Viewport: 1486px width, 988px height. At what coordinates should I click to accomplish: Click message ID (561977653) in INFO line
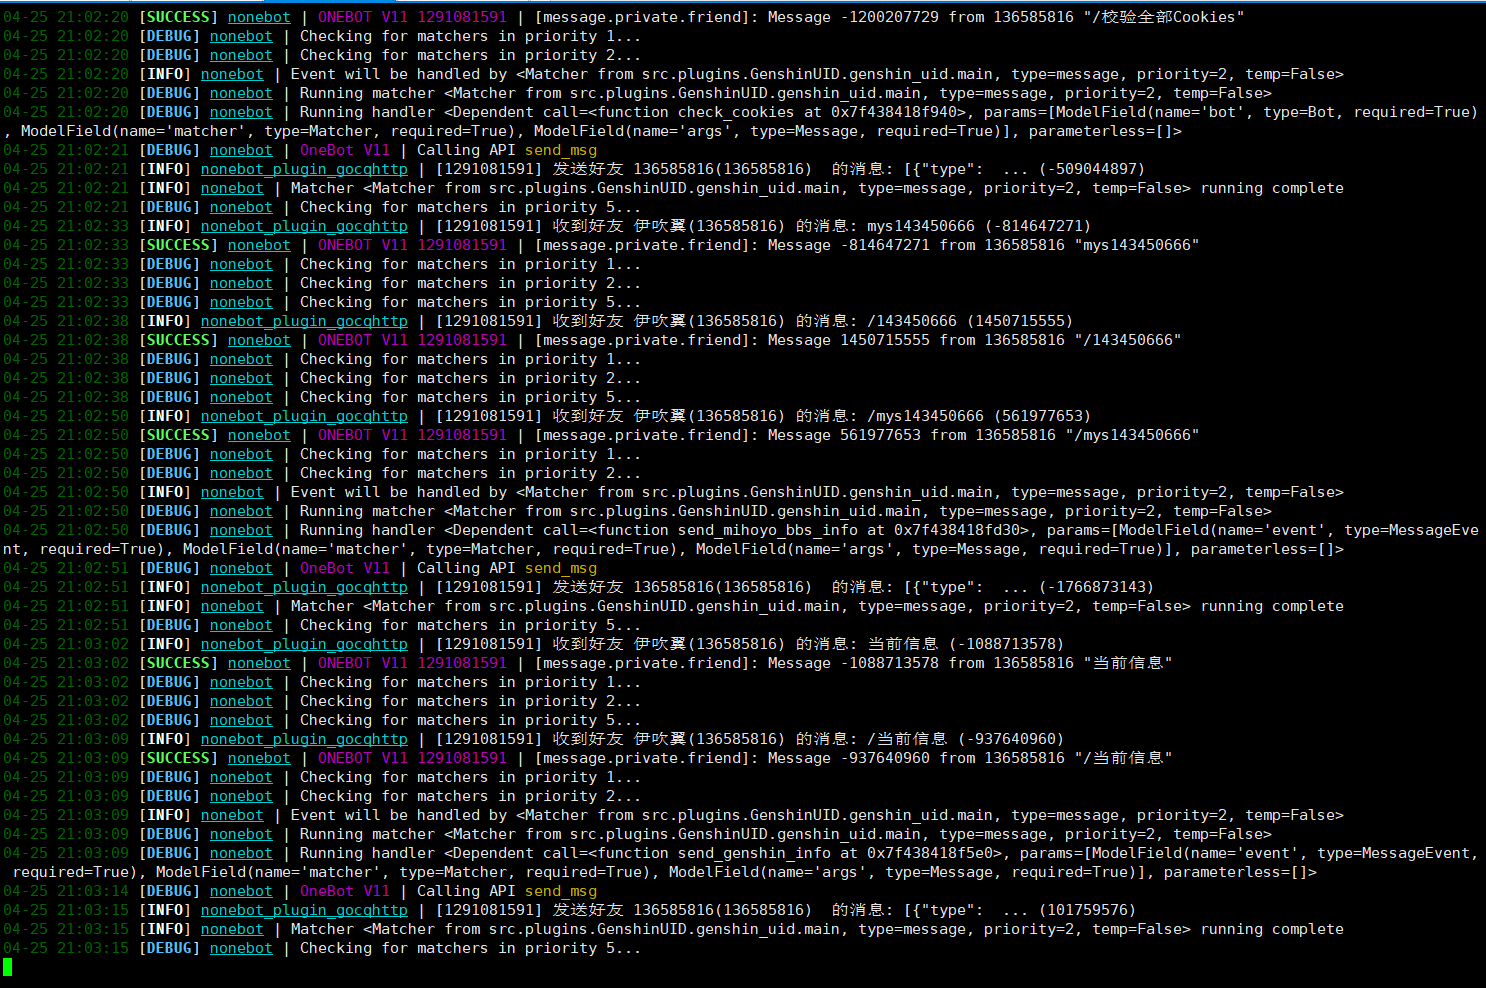(x=1043, y=416)
